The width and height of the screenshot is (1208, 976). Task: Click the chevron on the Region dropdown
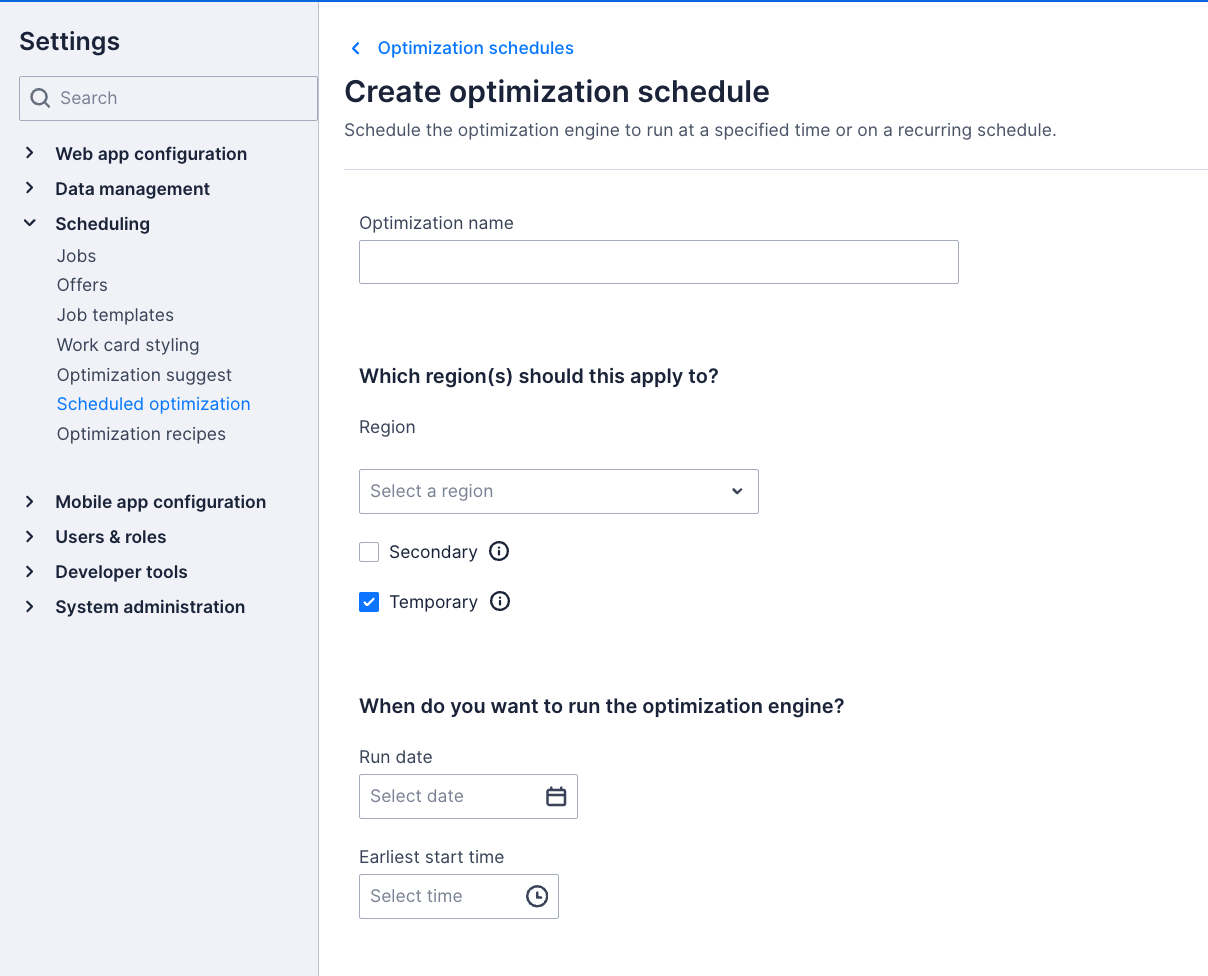(x=737, y=491)
